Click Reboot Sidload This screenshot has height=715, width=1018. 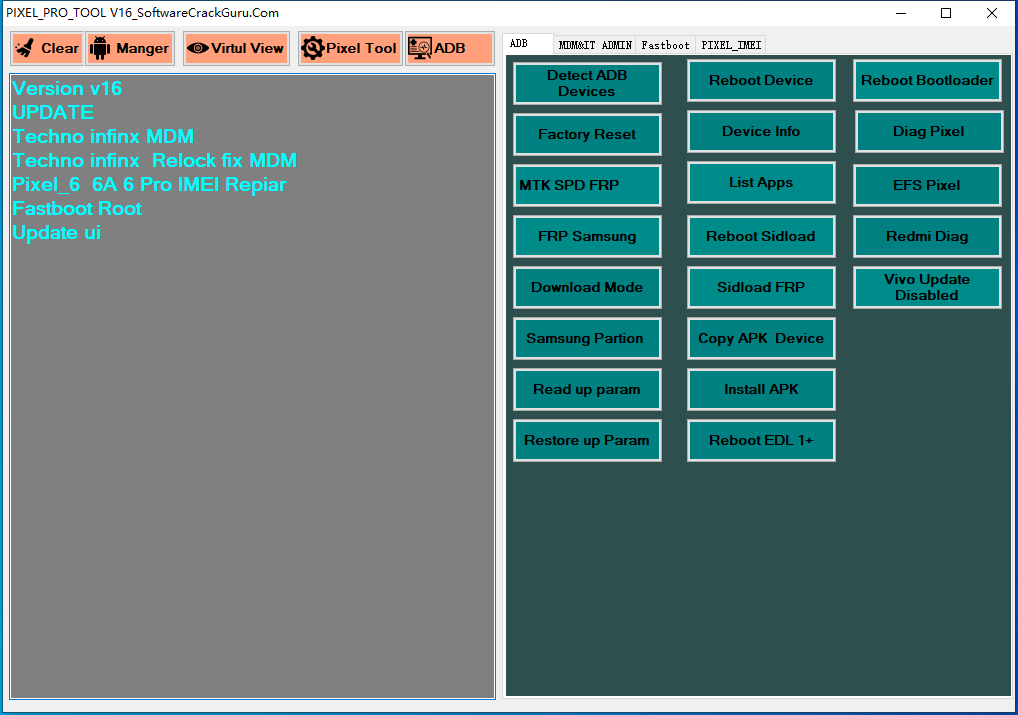761,236
